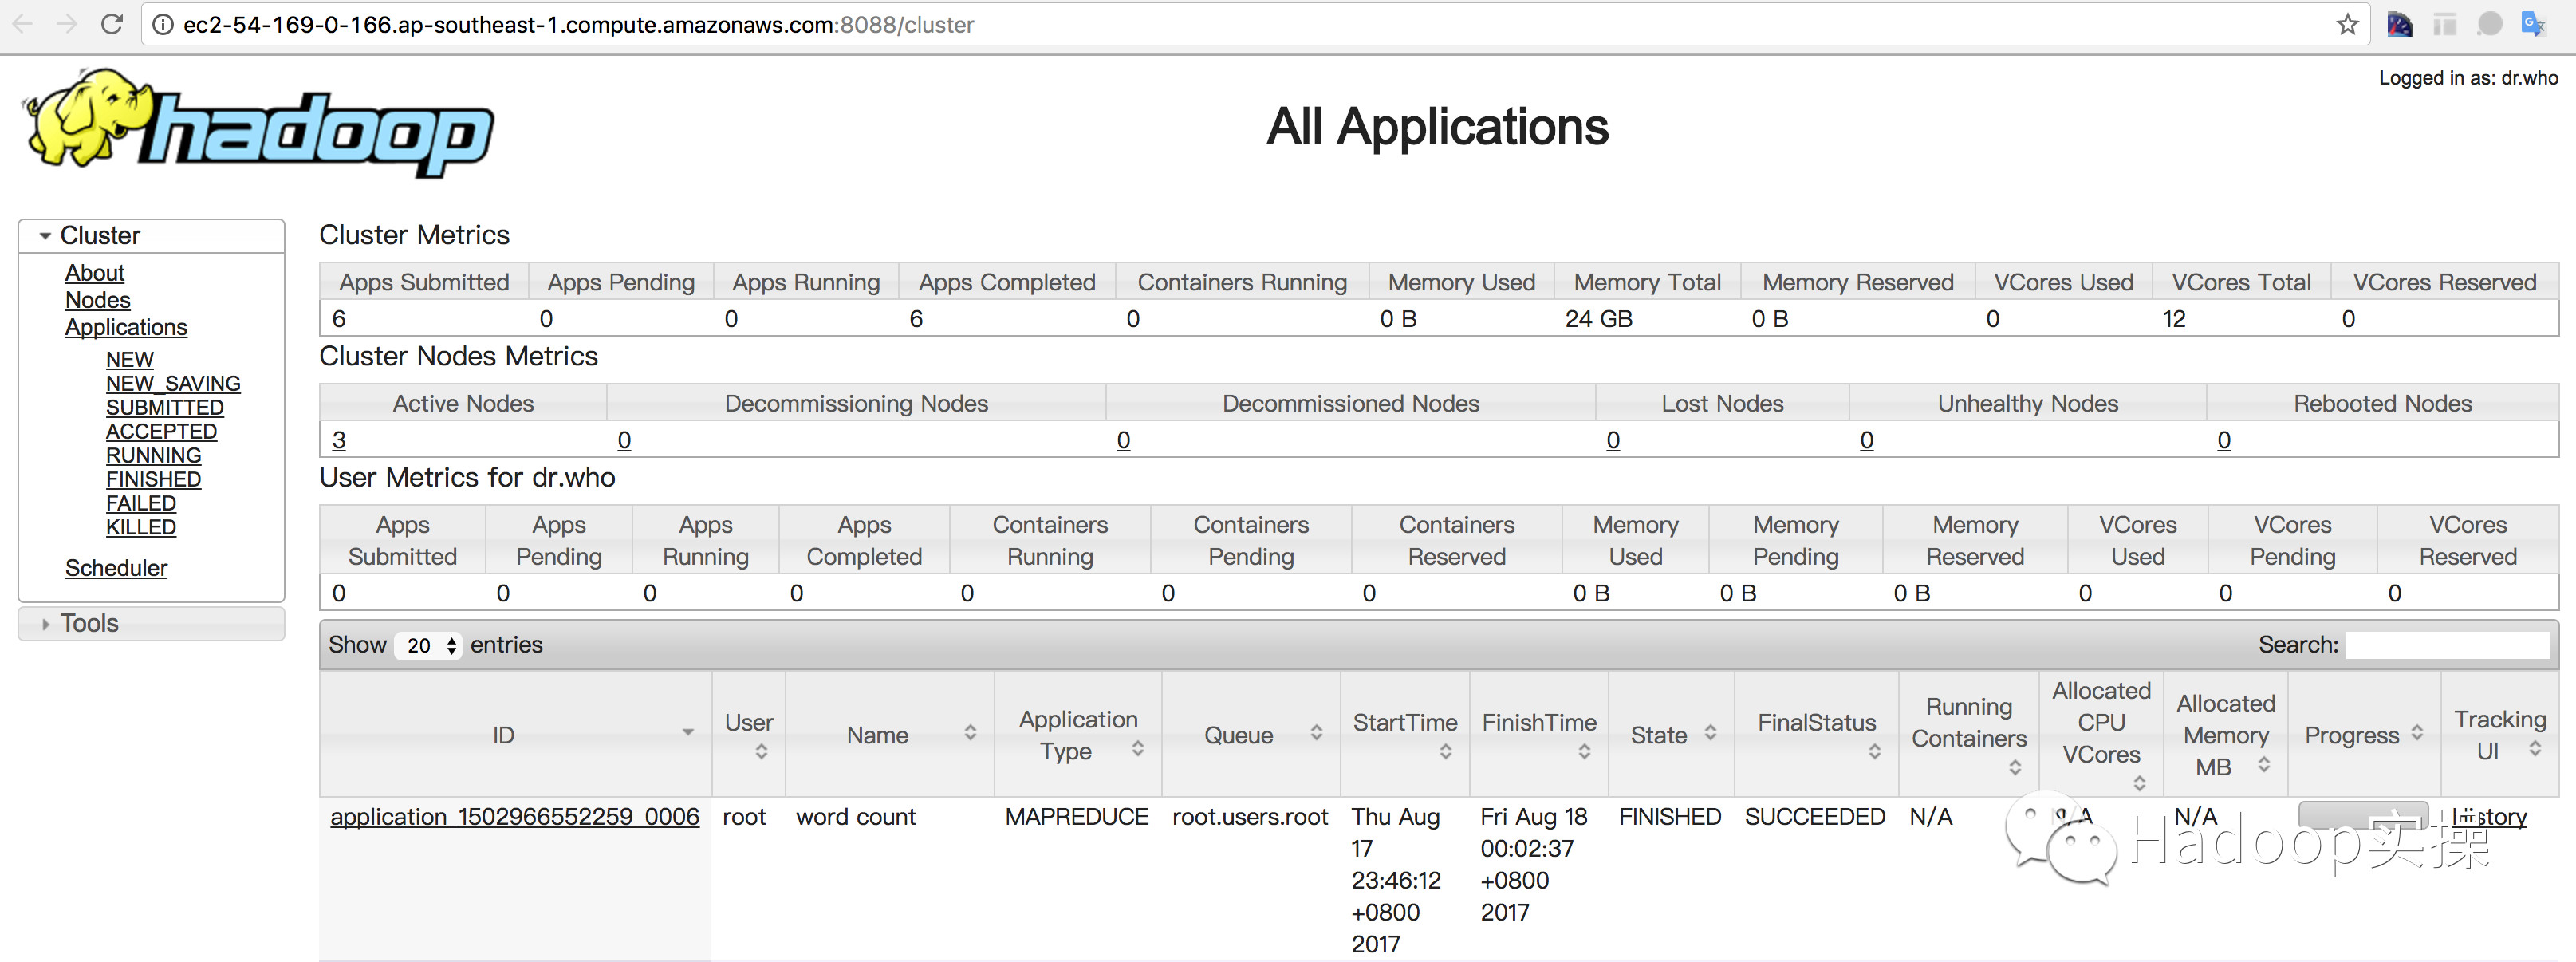Click the word count job progress bar
This screenshot has height=962, width=2576.
(2363, 815)
